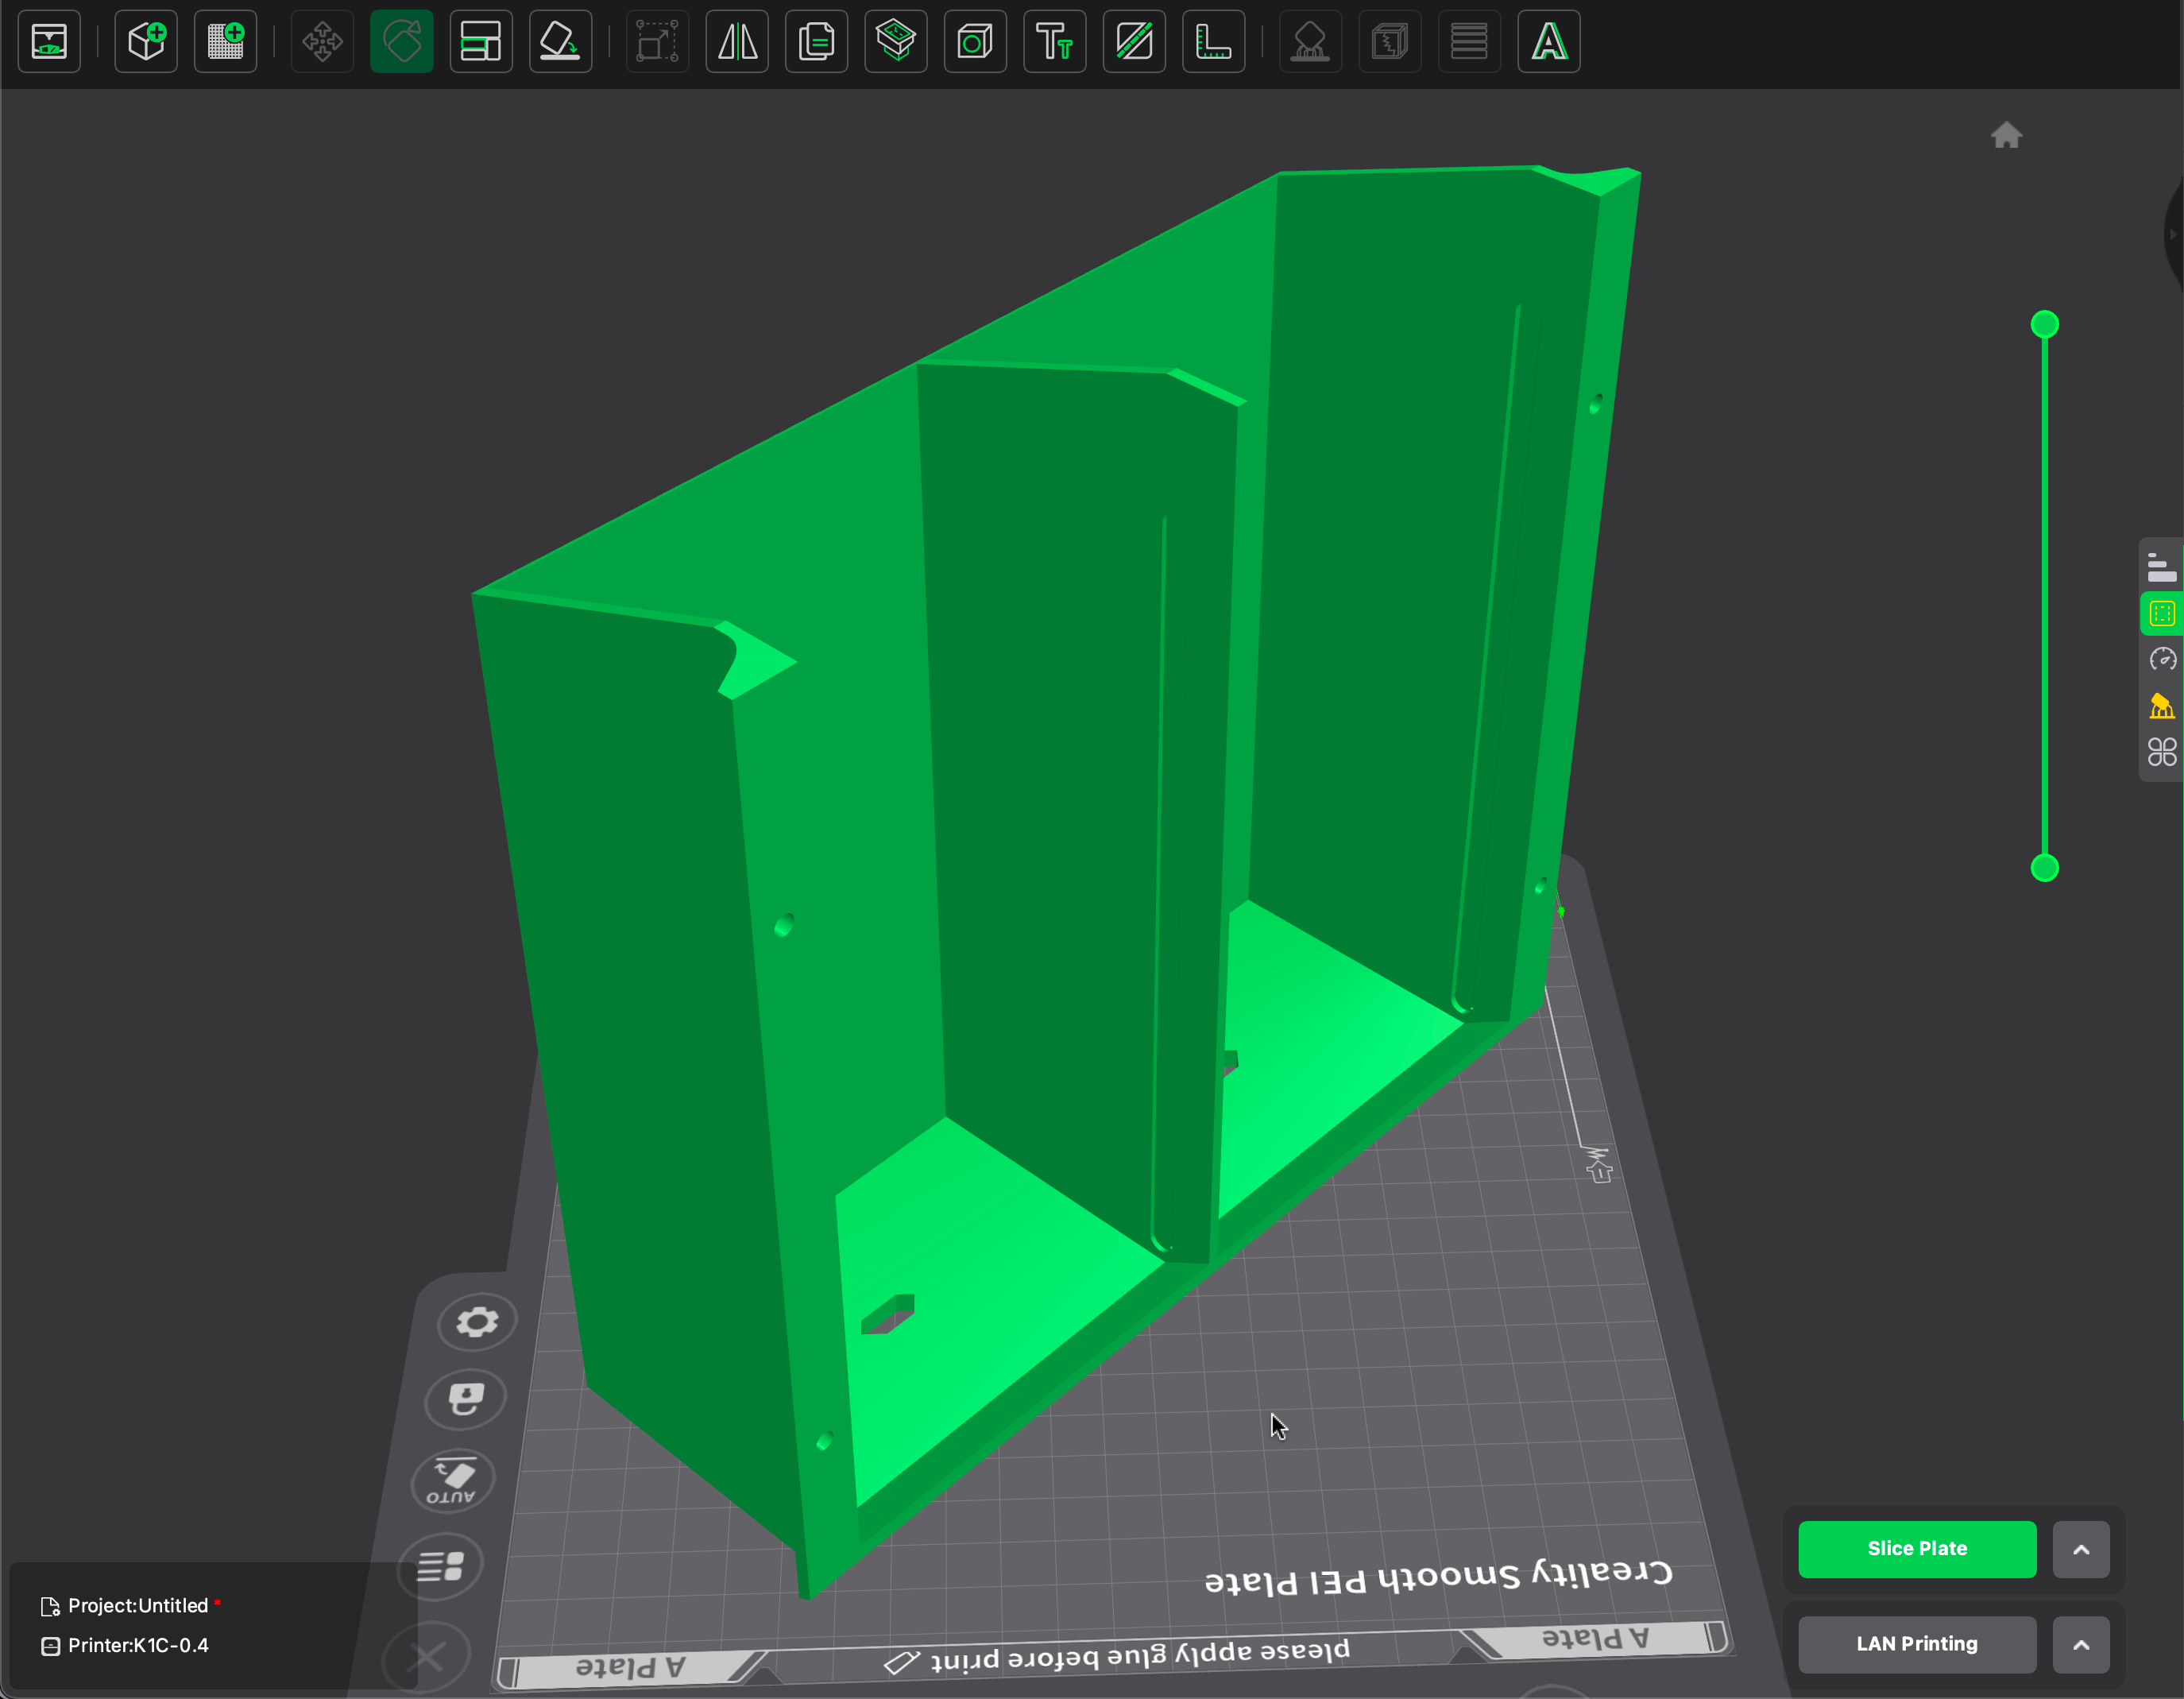The image size is (2184, 1699).
Task: Select the Move tool in the toolbar
Action: (321, 41)
